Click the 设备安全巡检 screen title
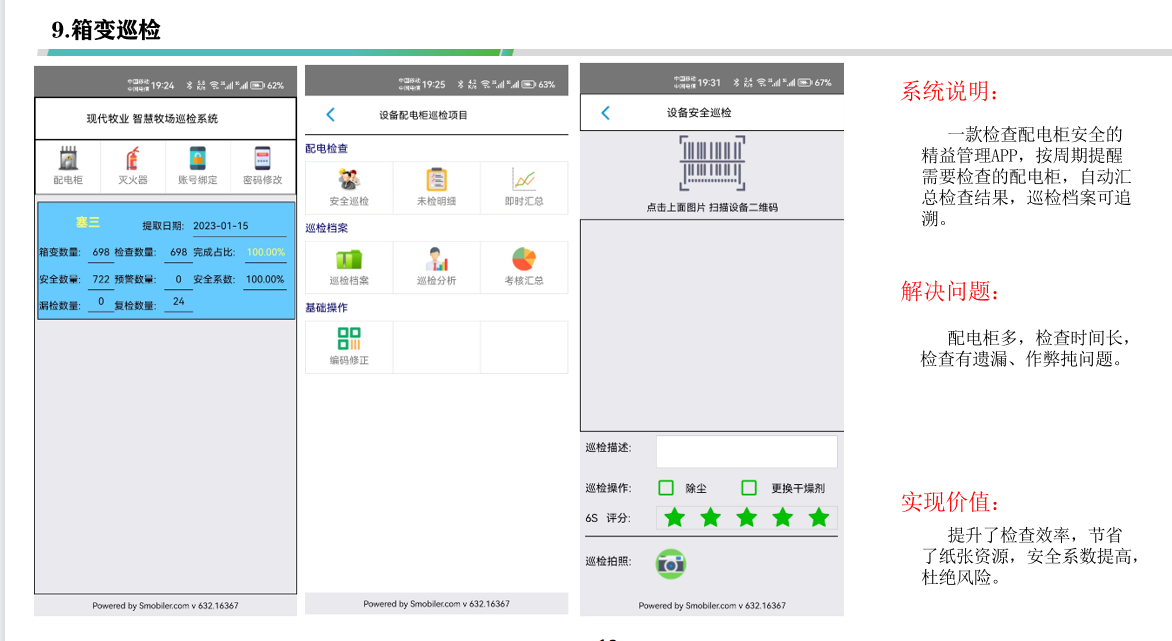 pyautogui.click(x=699, y=113)
